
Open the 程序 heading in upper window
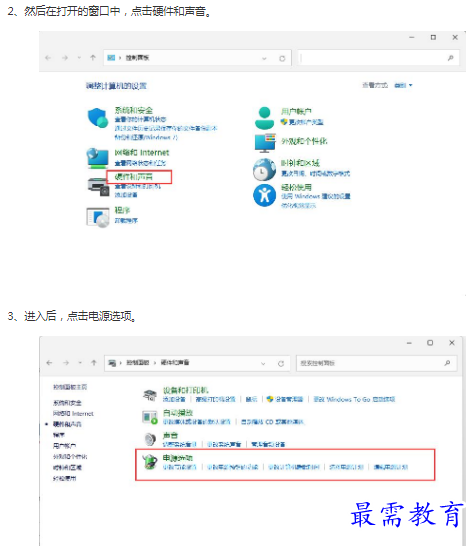(x=122, y=210)
